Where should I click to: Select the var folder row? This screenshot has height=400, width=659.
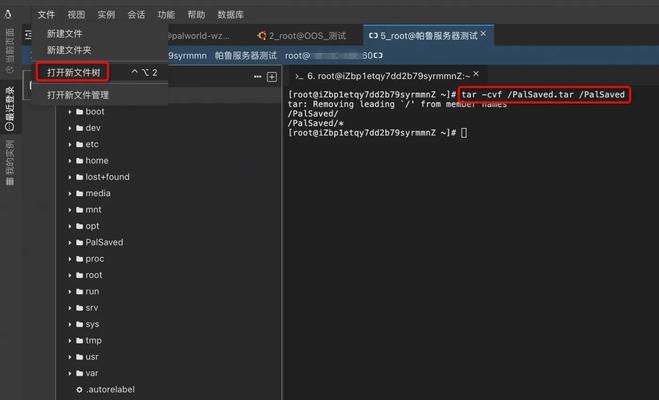click(x=169, y=373)
